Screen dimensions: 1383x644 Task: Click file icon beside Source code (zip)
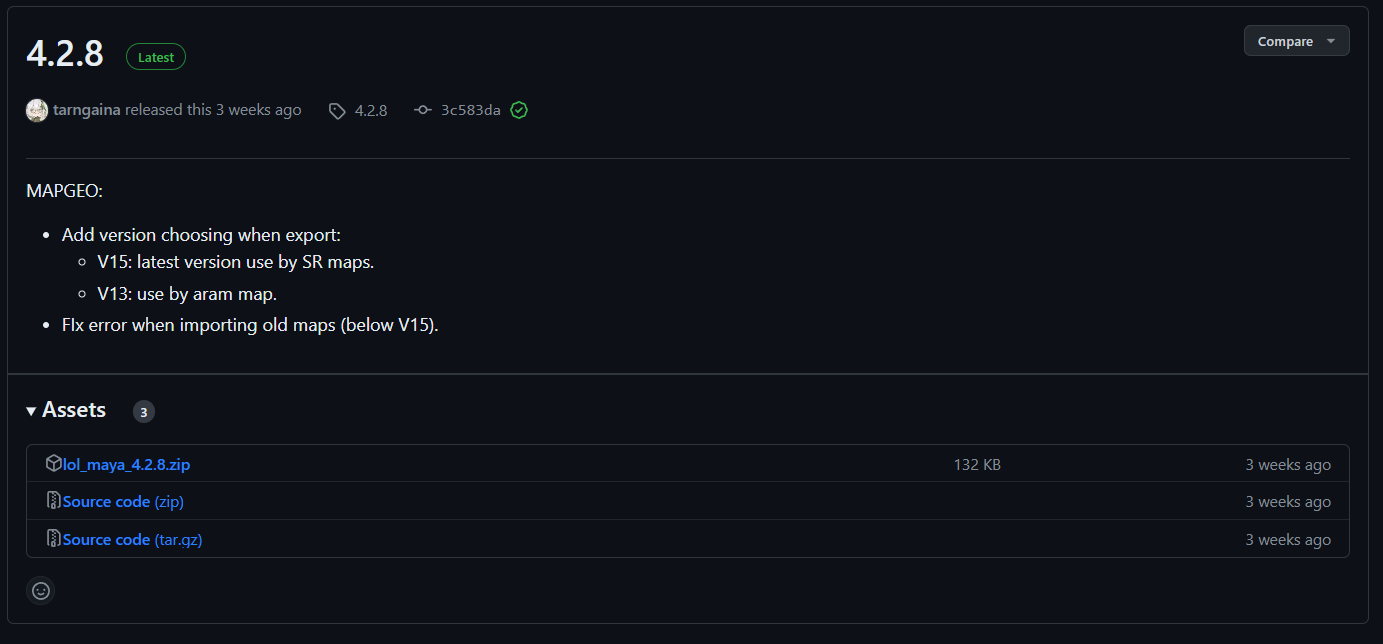click(54, 501)
